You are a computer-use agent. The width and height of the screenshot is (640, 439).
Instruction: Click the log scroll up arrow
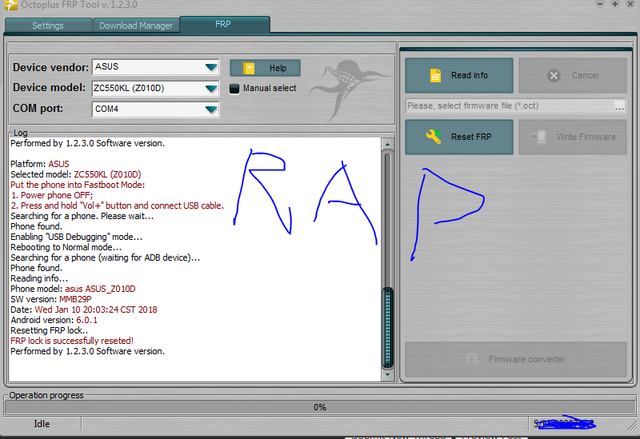tap(387, 144)
